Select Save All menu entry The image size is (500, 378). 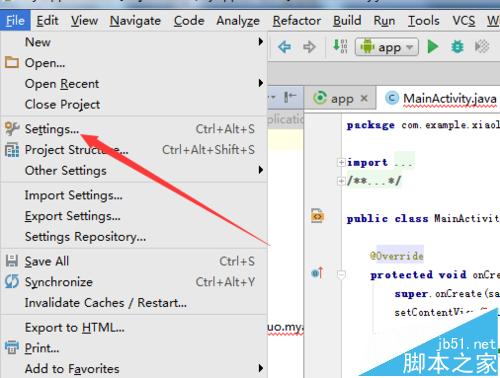(133, 261)
